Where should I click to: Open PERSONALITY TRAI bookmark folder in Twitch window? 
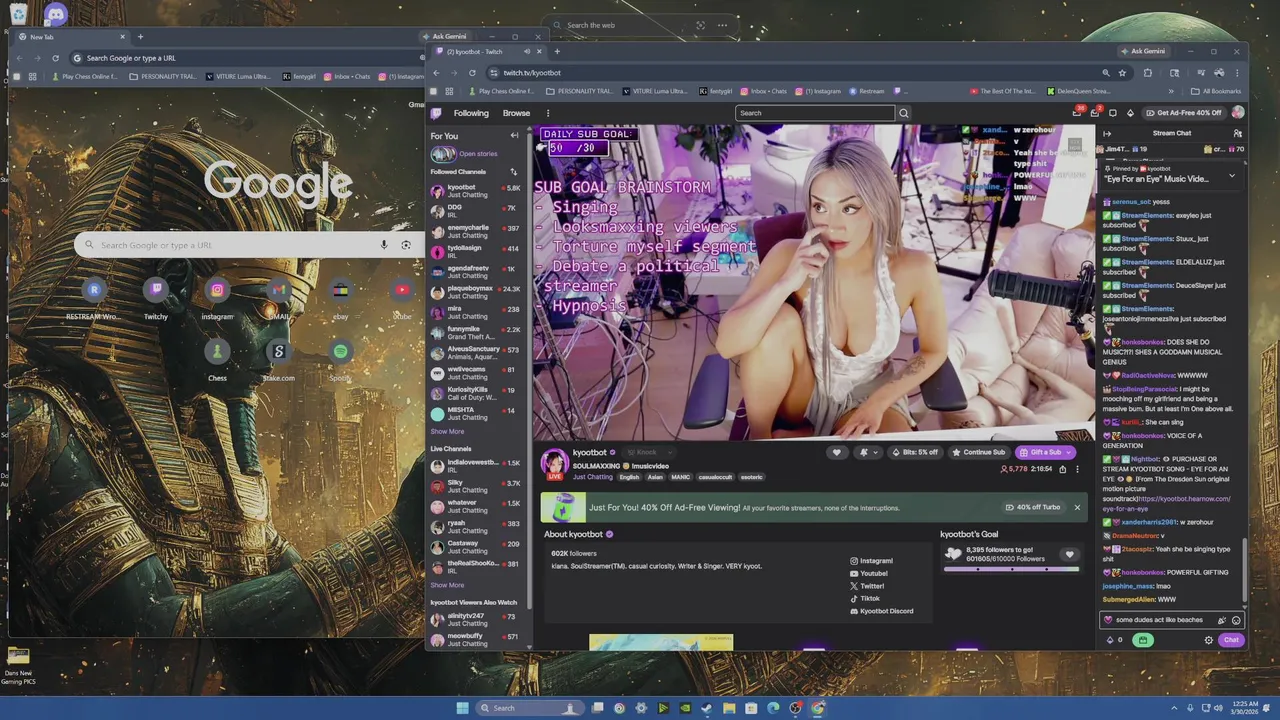click(580, 91)
